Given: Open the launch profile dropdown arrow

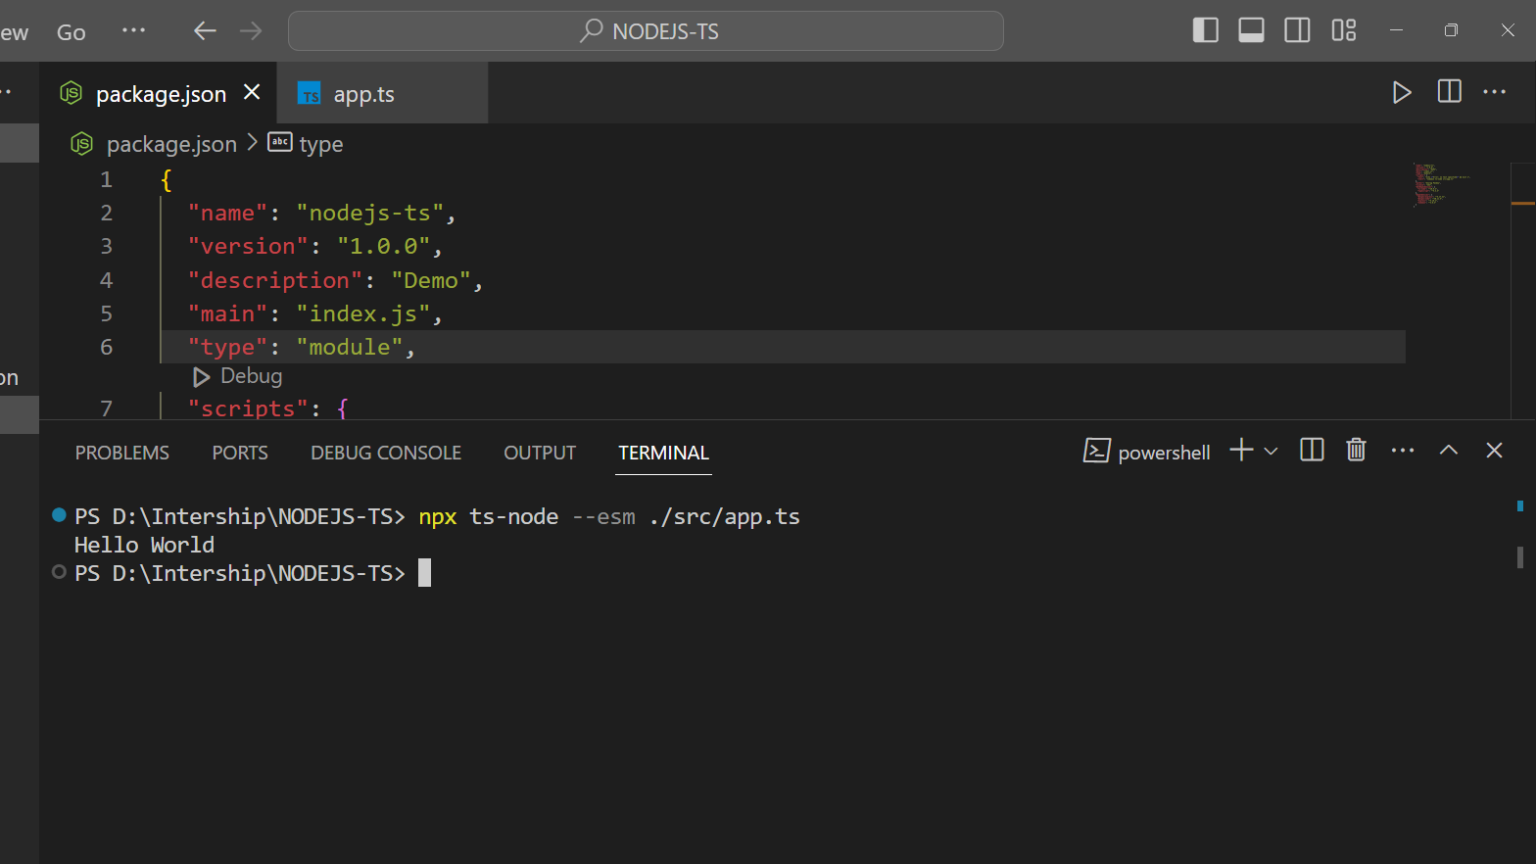Looking at the screenshot, I should coord(1271,451).
